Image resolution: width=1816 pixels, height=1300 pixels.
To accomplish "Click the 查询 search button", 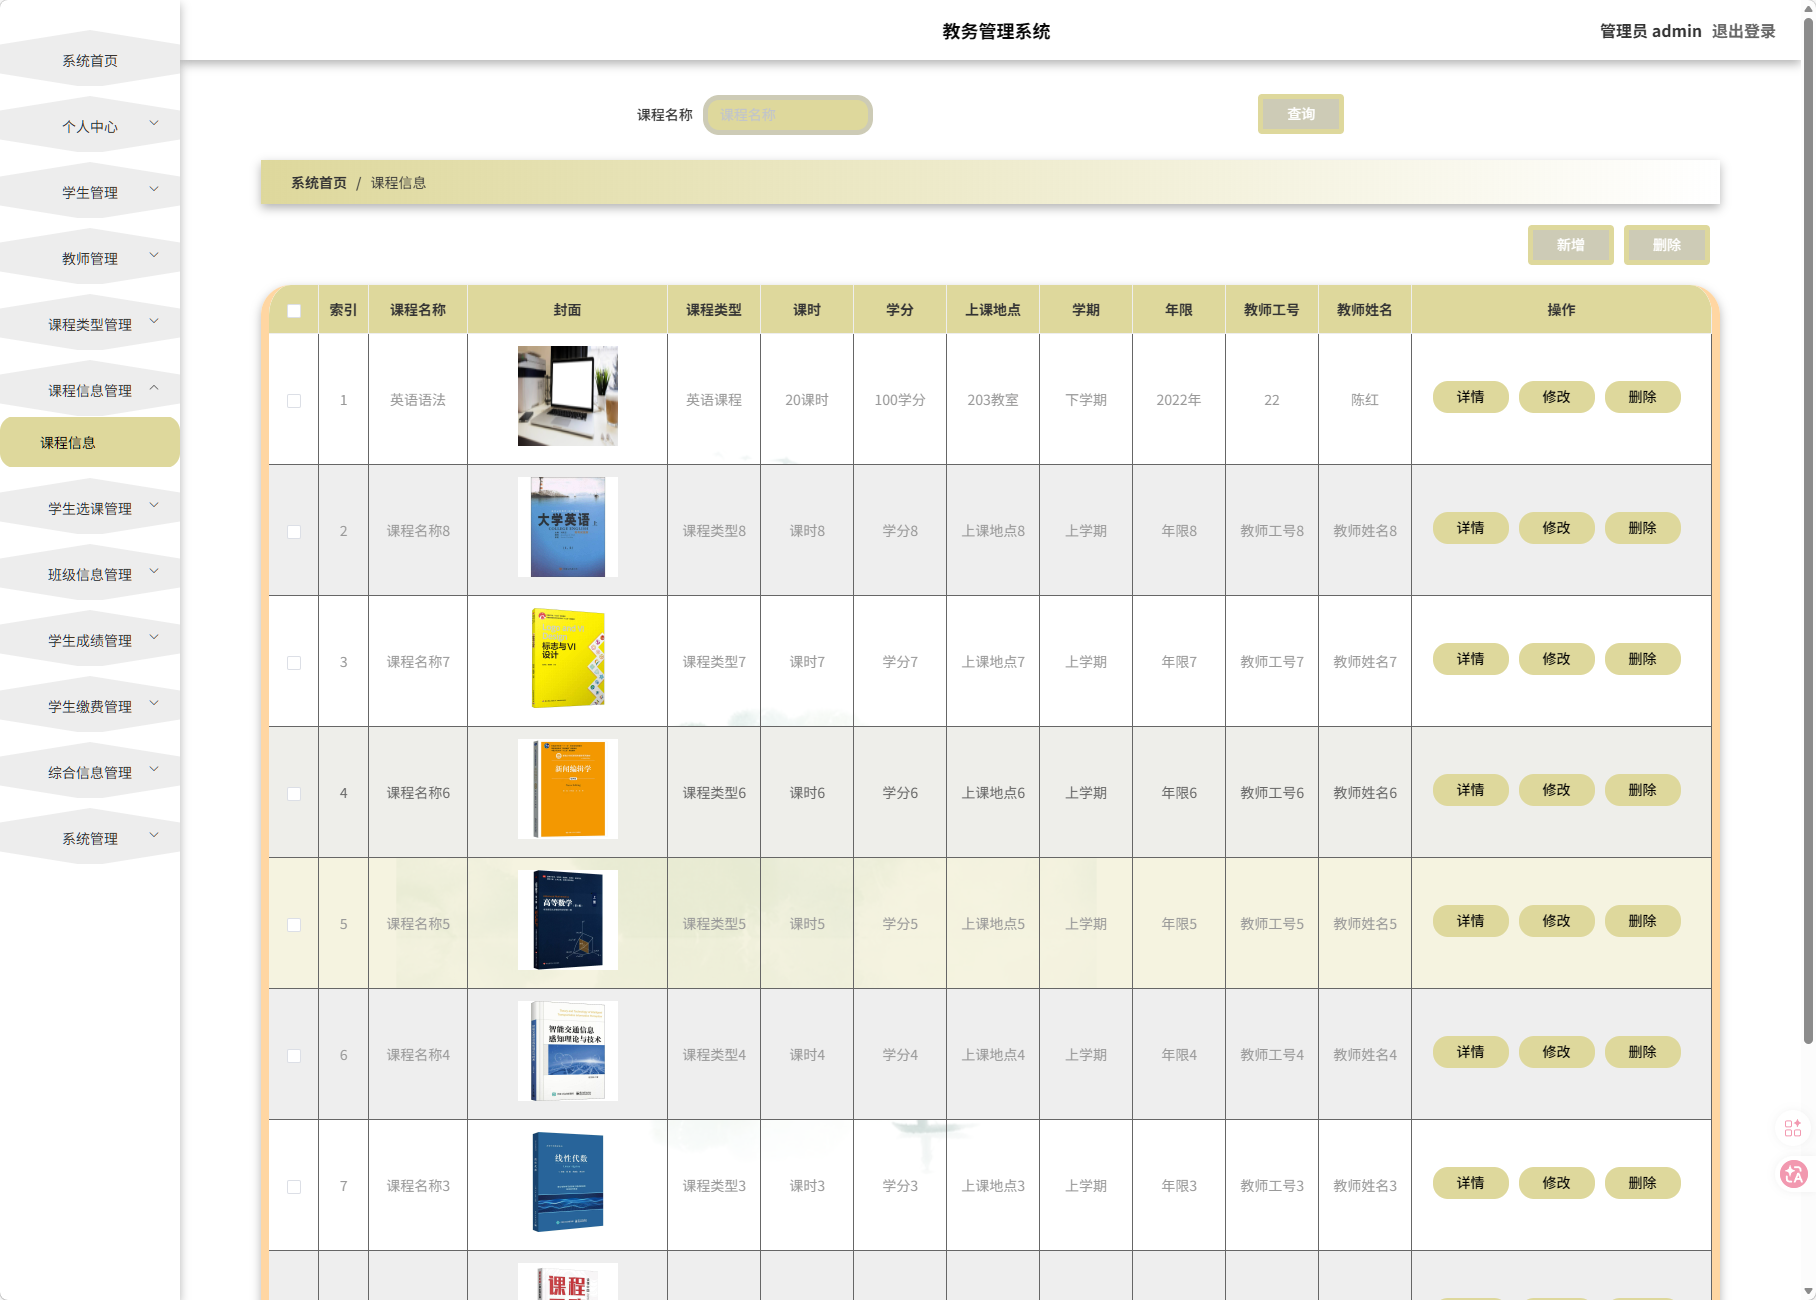I will 1300,114.
